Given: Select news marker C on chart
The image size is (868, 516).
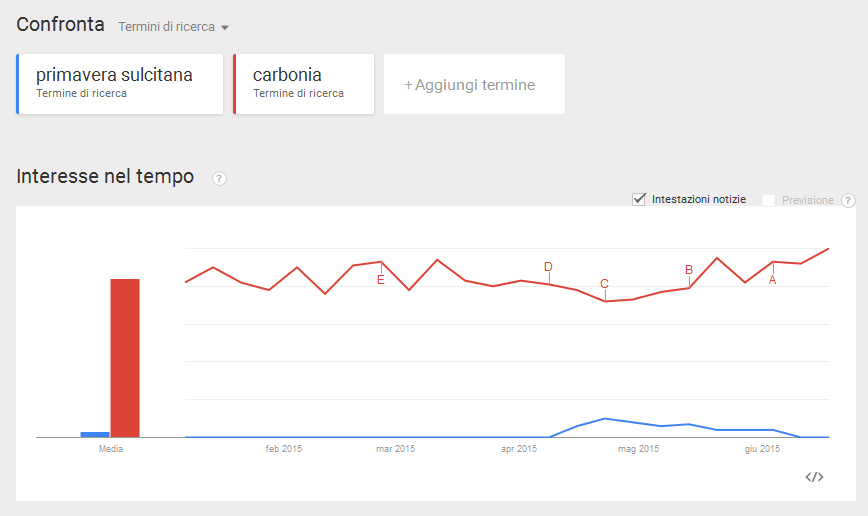Looking at the screenshot, I should 604,284.
